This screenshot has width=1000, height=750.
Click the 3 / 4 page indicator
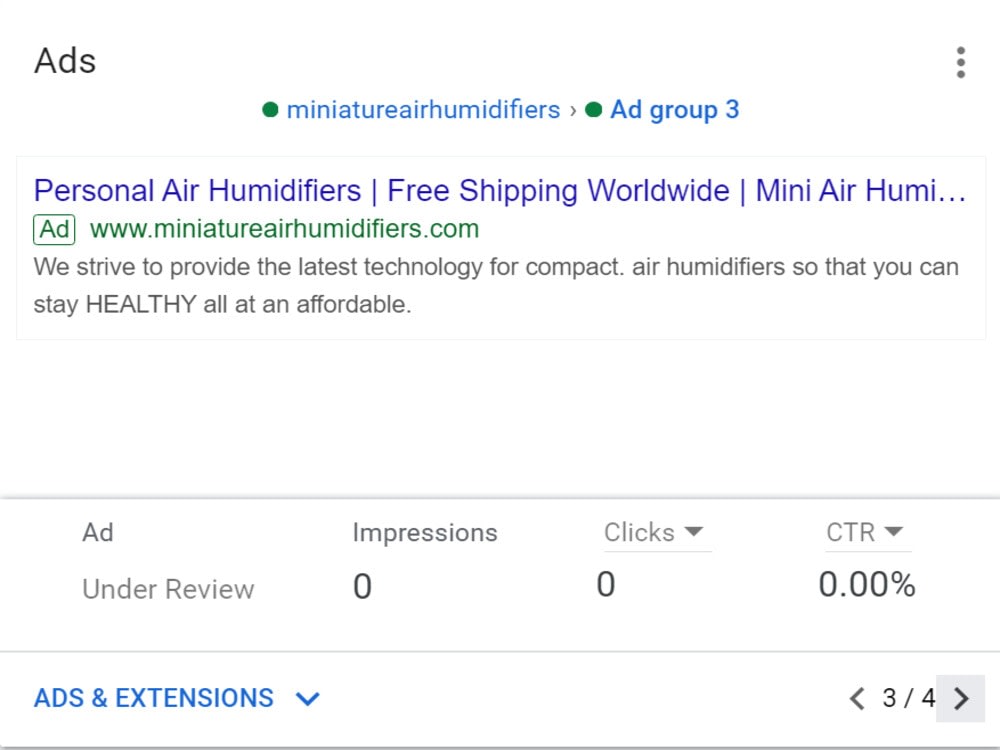pyautogui.click(x=908, y=698)
